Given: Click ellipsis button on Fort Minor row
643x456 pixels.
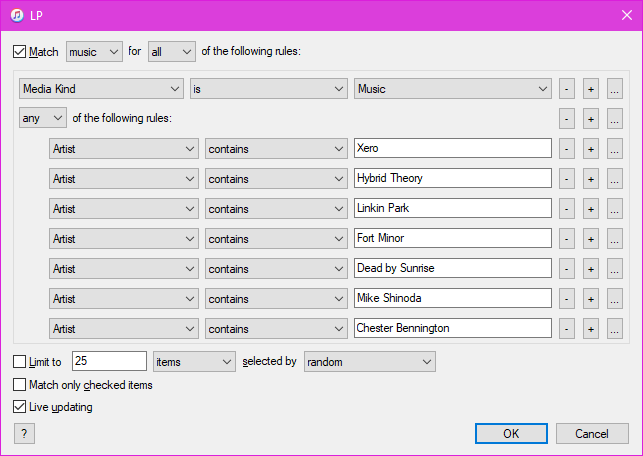Looking at the screenshot, I should coord(615,238).
